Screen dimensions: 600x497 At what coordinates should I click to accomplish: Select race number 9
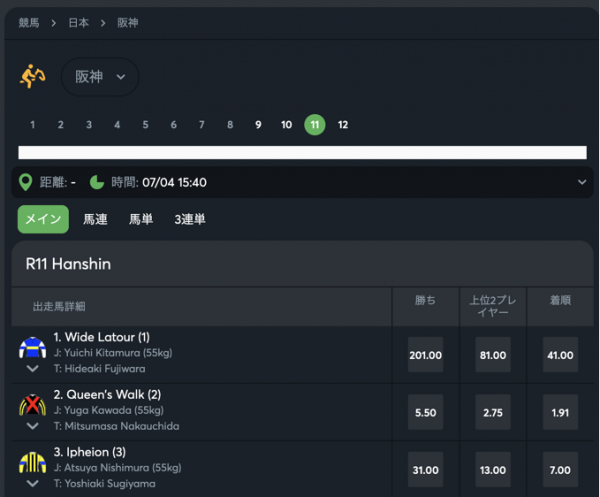tap(258, 125)
